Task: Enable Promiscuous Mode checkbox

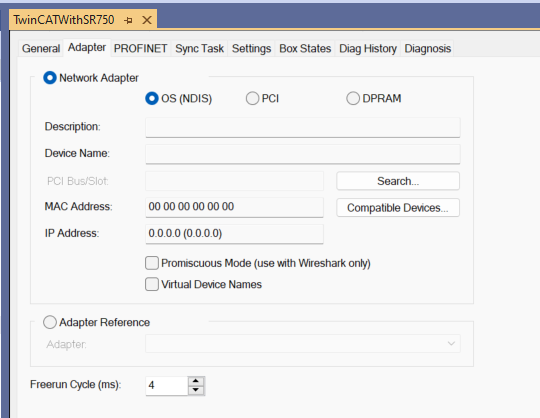Action: (x=152, y=263)
